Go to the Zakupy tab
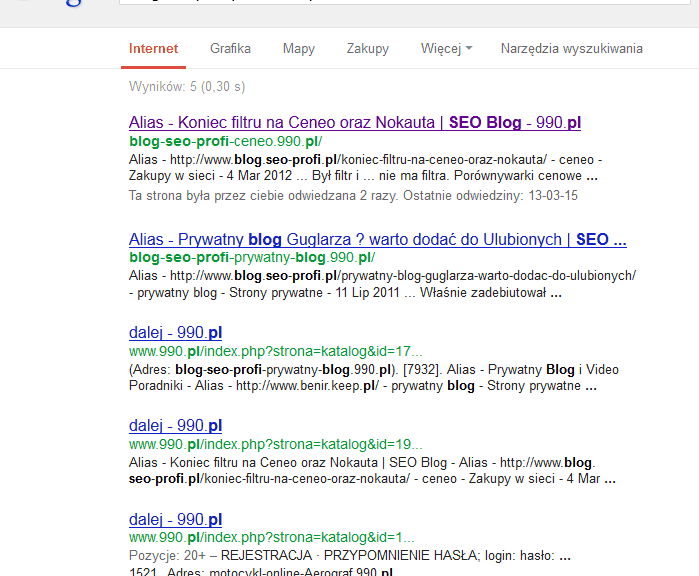 368,49
